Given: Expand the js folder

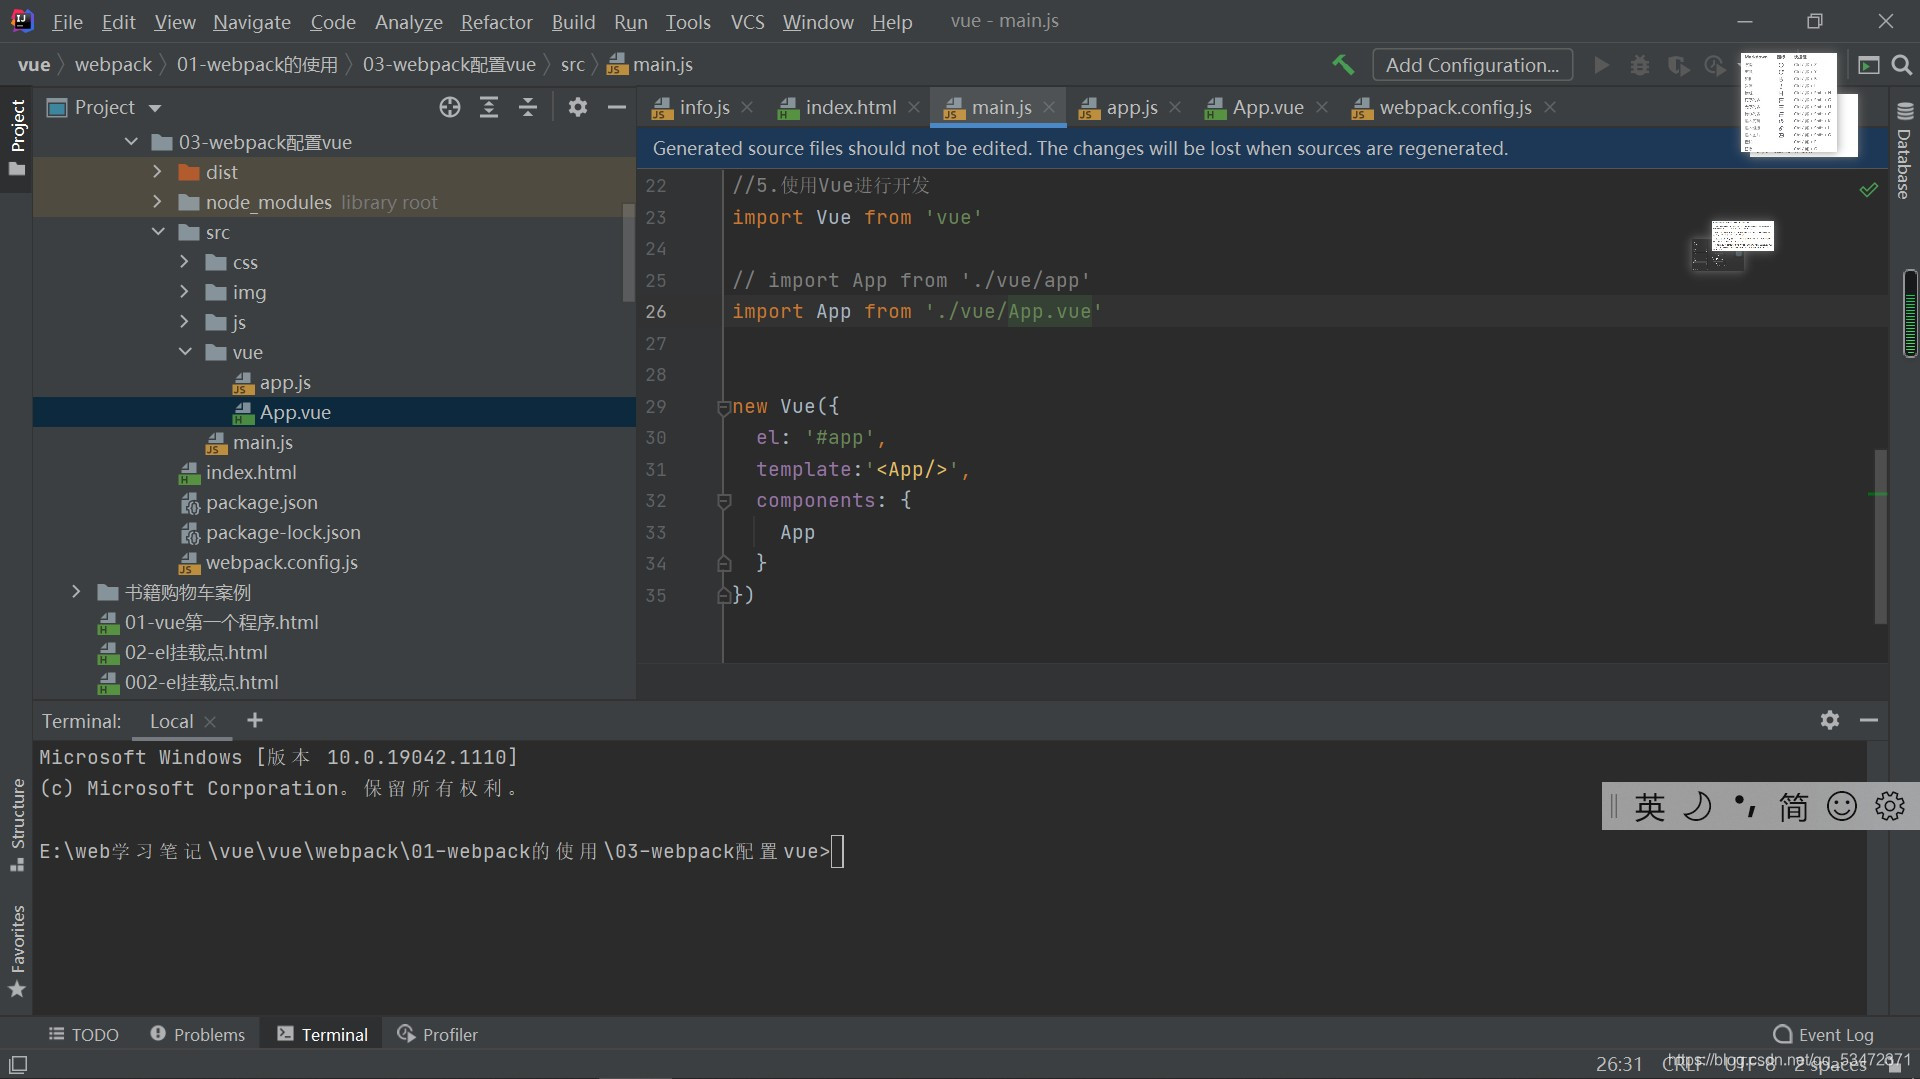Looking at the screenshot, I should point(184,322).
